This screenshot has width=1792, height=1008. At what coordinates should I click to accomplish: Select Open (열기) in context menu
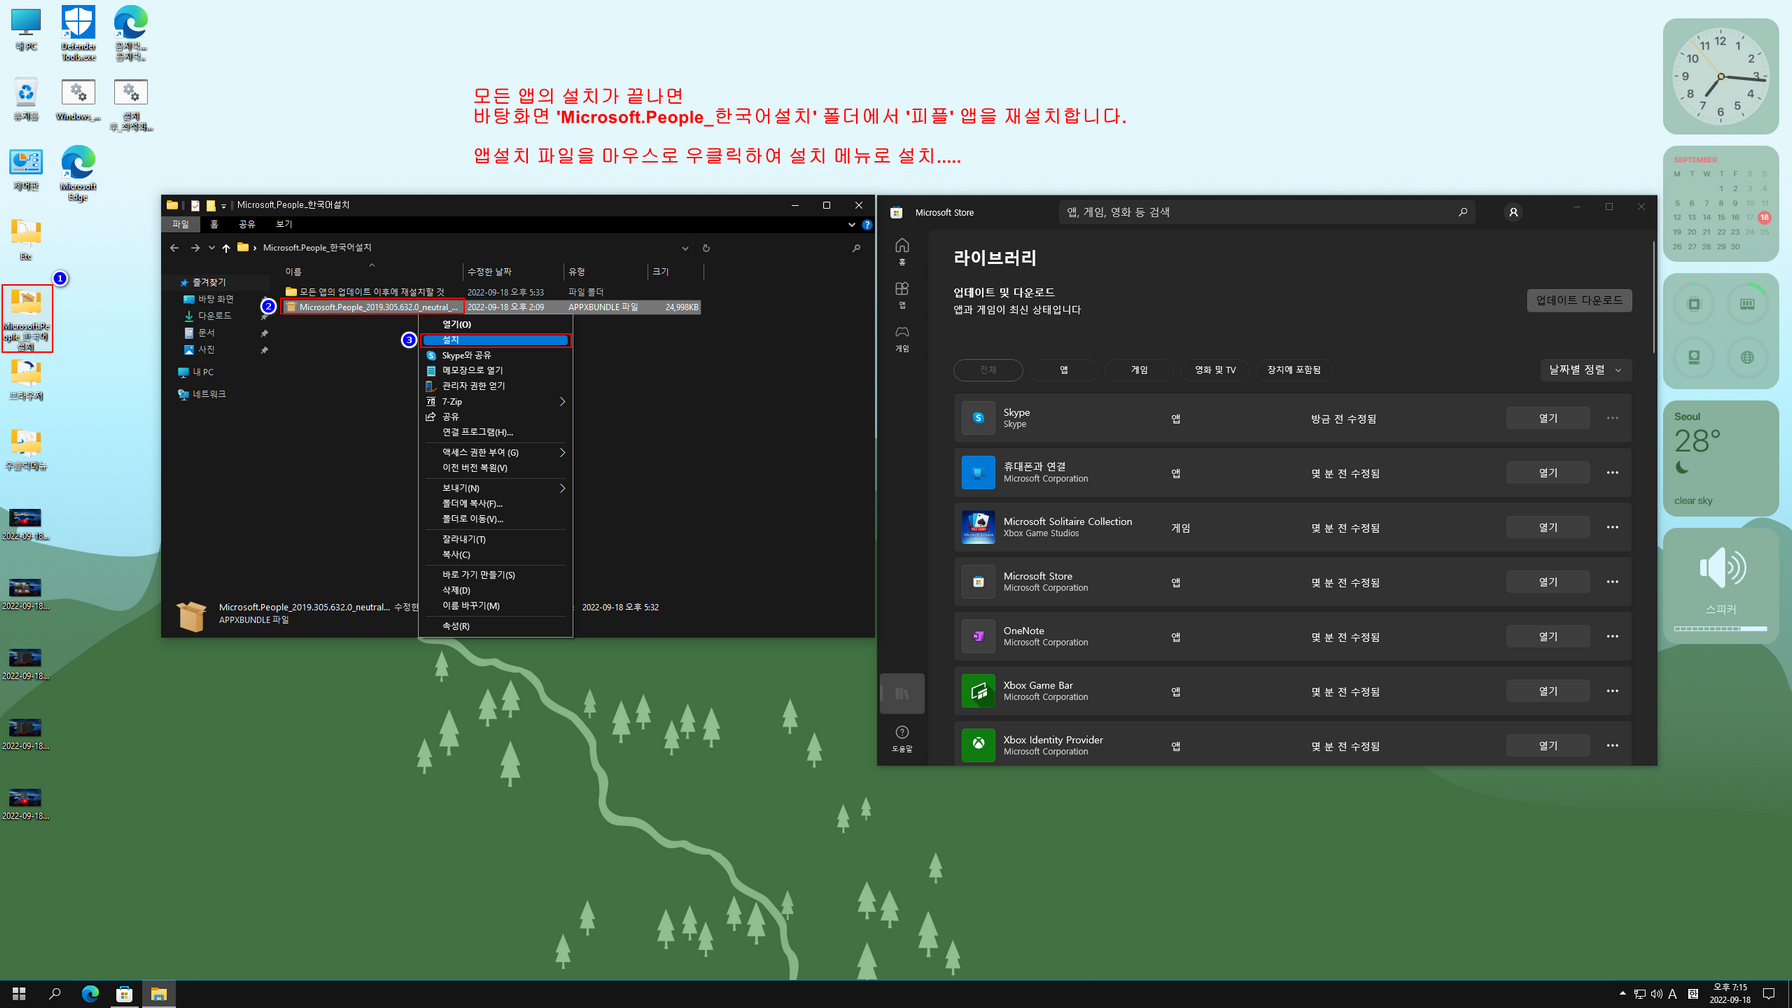[x=496, y=324]
